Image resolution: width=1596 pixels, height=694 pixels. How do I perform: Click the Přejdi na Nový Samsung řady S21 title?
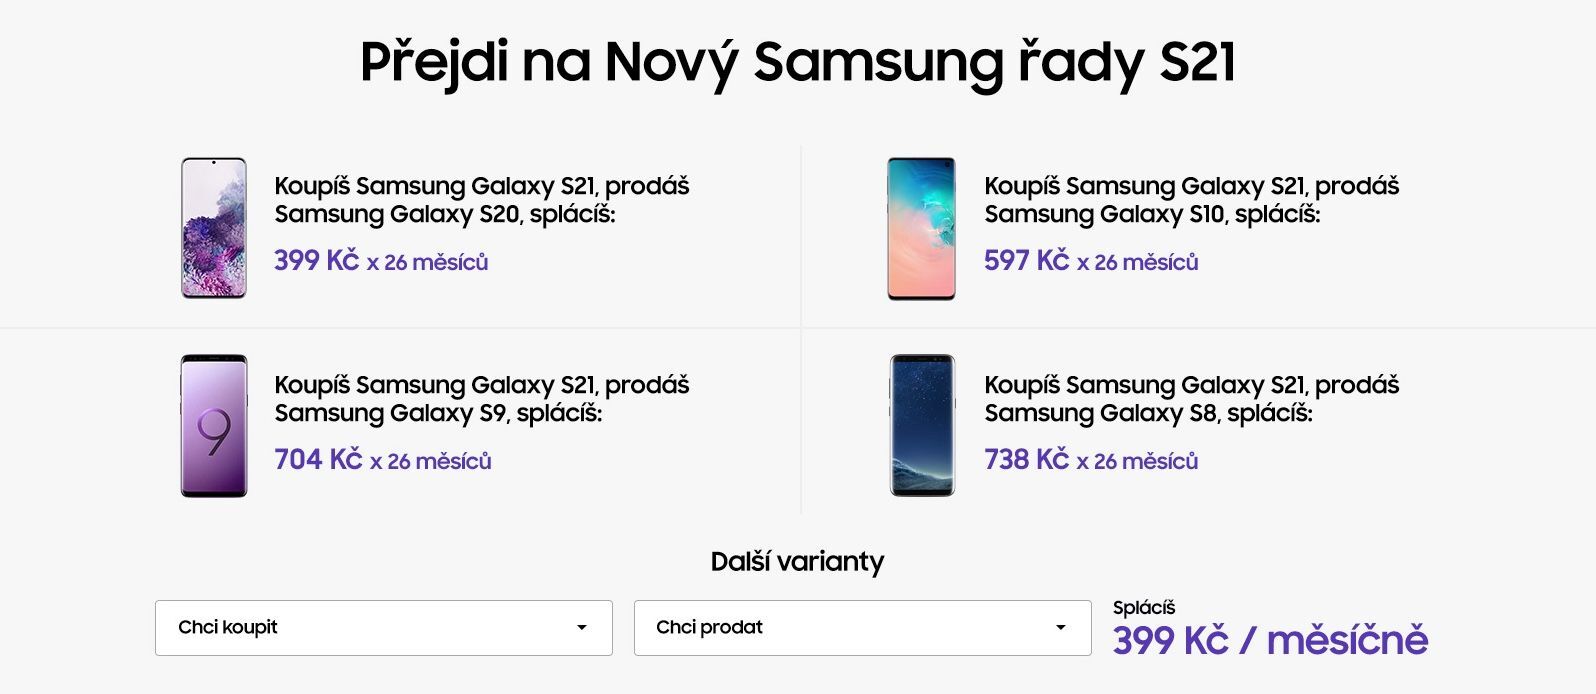[797, 62]
